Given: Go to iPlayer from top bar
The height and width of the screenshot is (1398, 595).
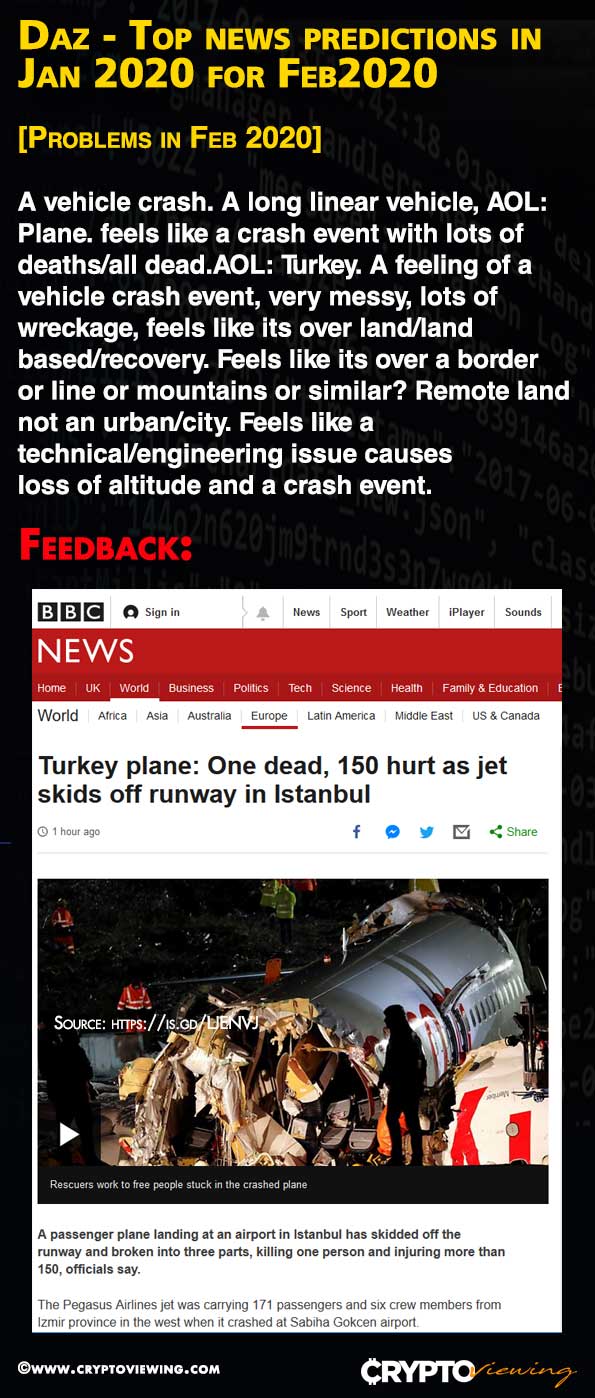Looking at the screenshot, I should [x=467, y=612].
